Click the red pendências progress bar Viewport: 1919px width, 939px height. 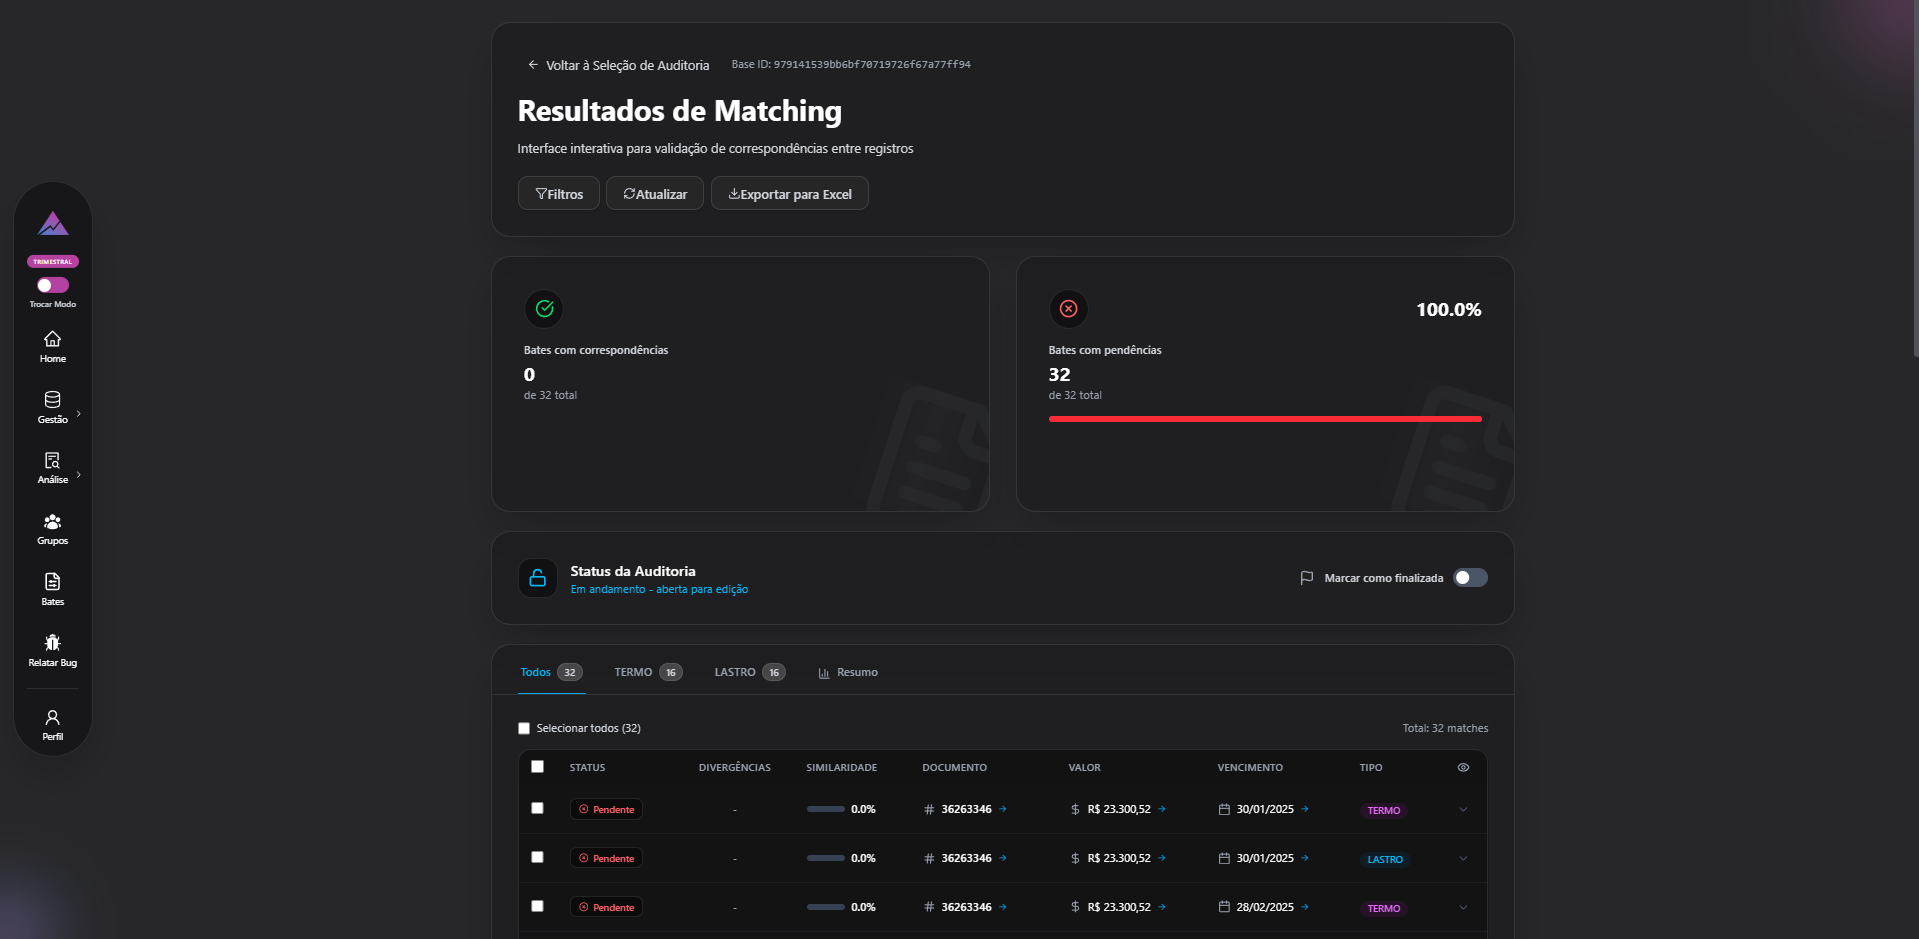pos(1265,419)
